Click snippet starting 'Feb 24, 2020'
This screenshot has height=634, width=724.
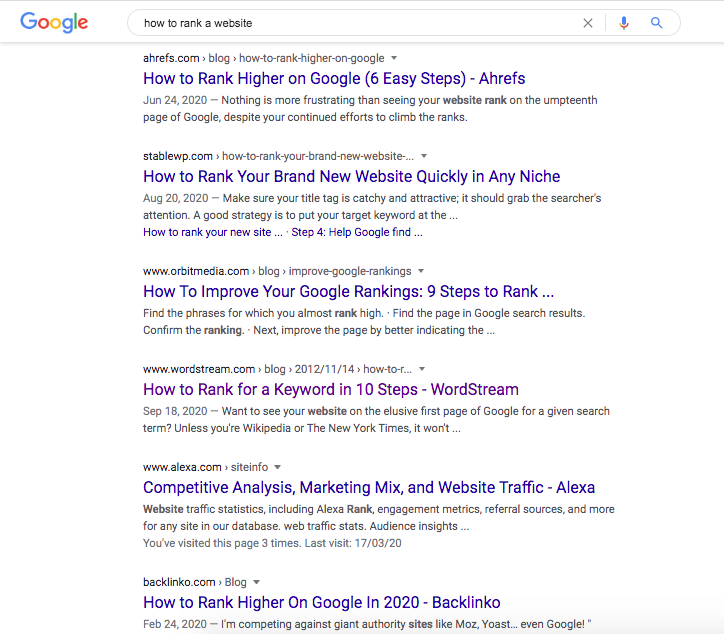[x=367, y=624]
